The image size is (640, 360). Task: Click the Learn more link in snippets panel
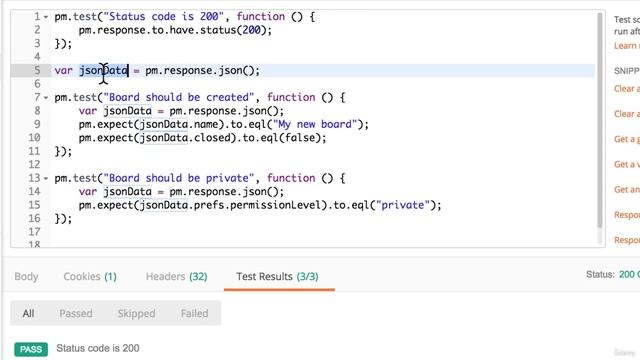click(x=627, y=46)
